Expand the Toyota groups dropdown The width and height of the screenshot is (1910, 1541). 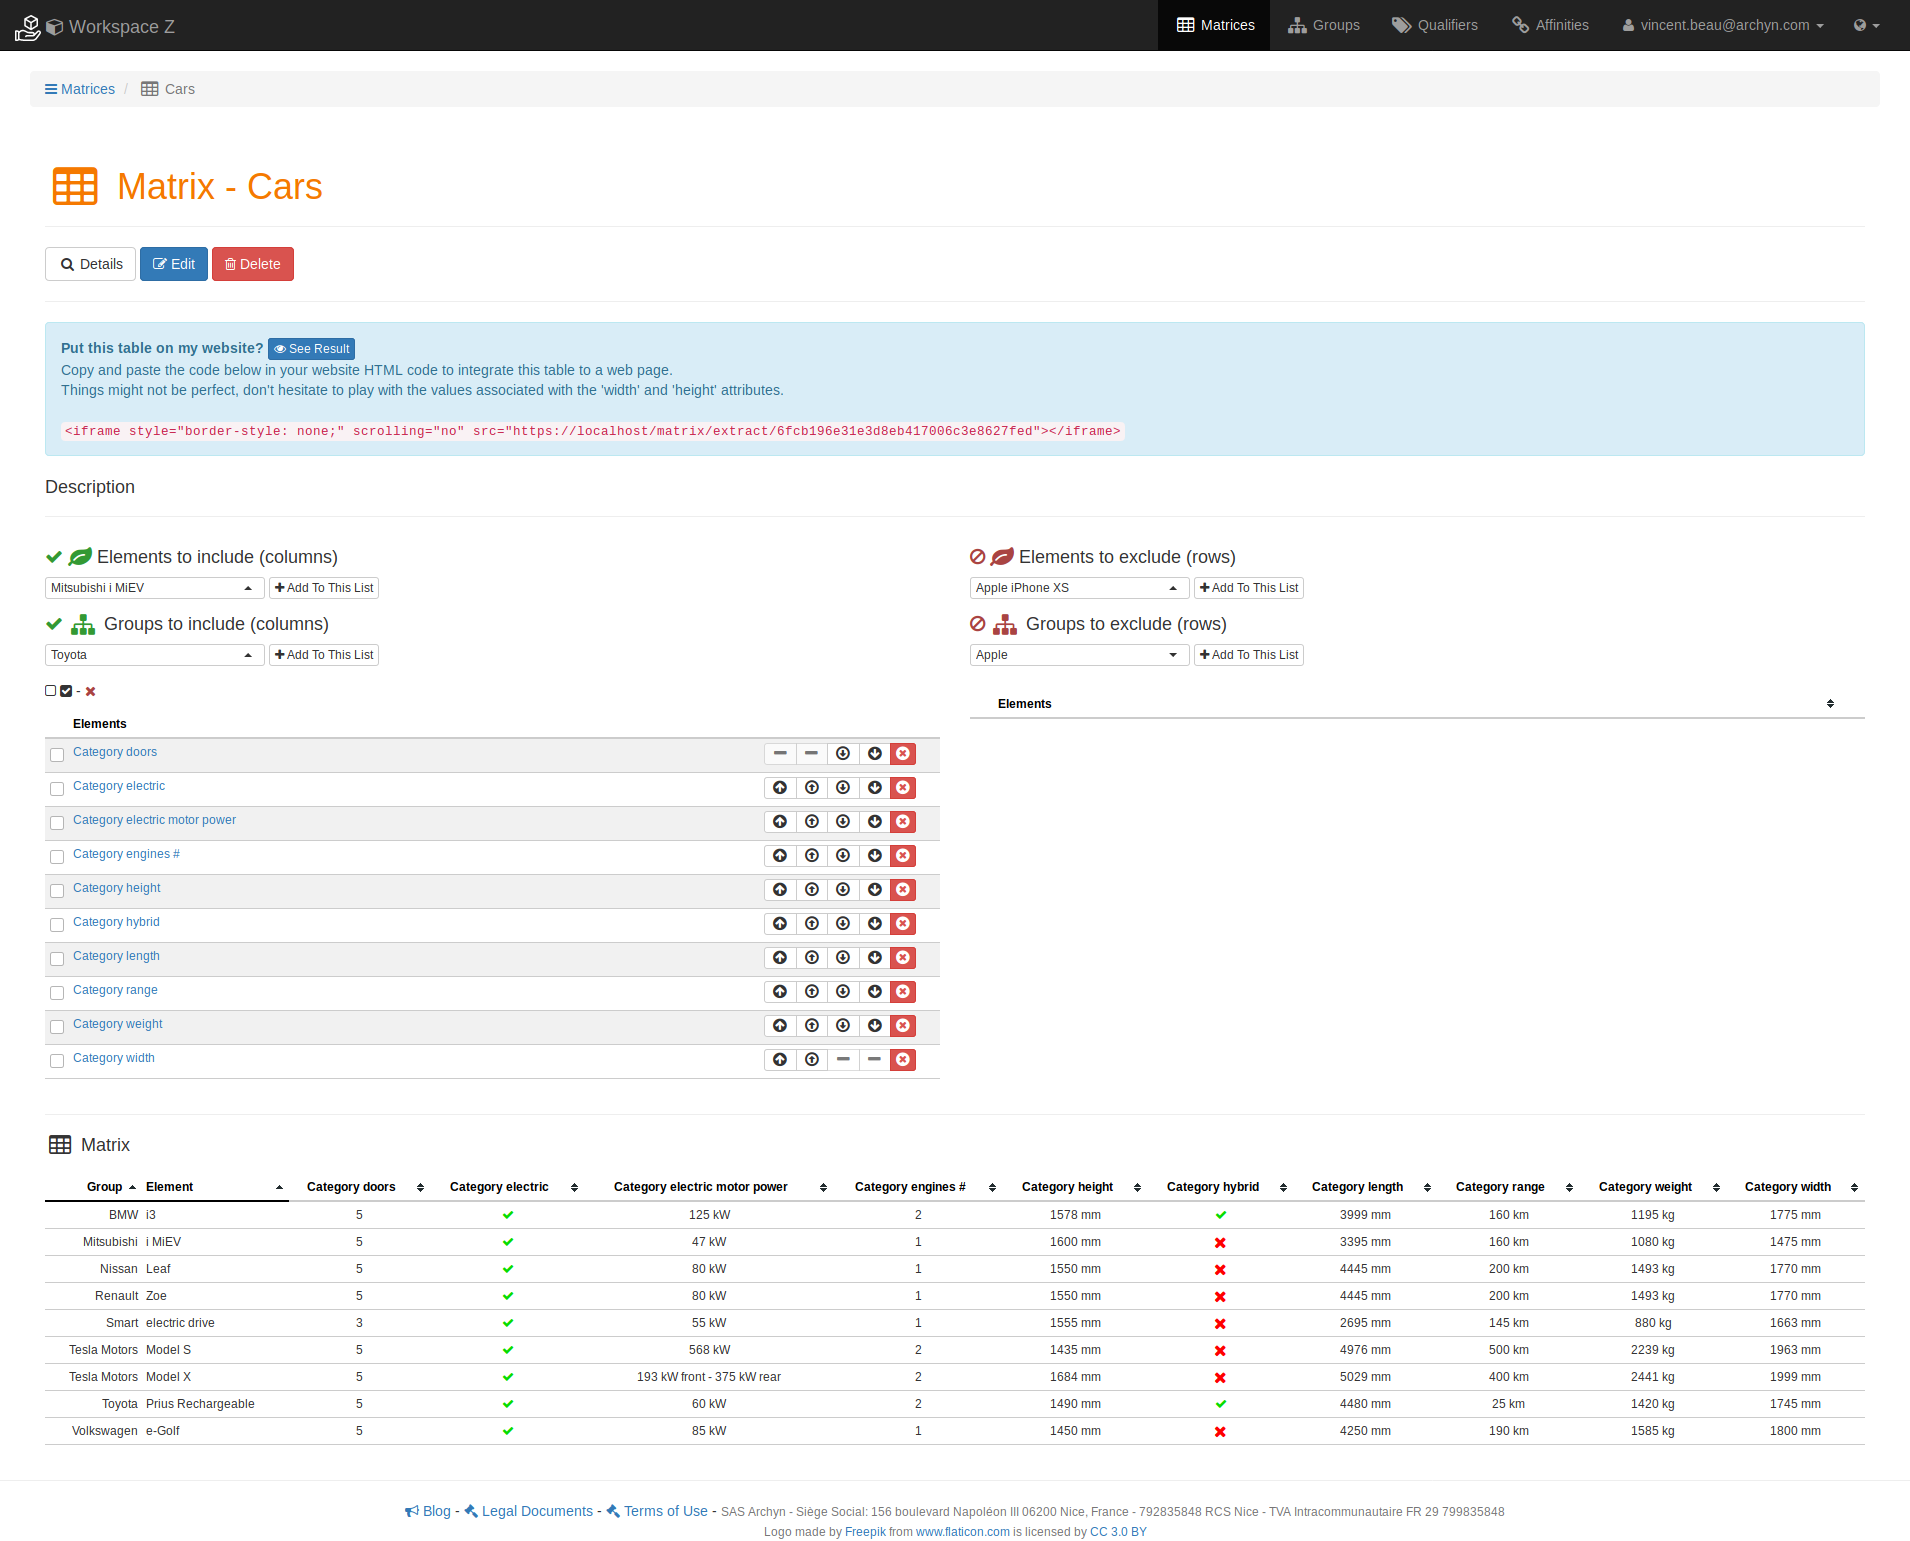[154, 655]
